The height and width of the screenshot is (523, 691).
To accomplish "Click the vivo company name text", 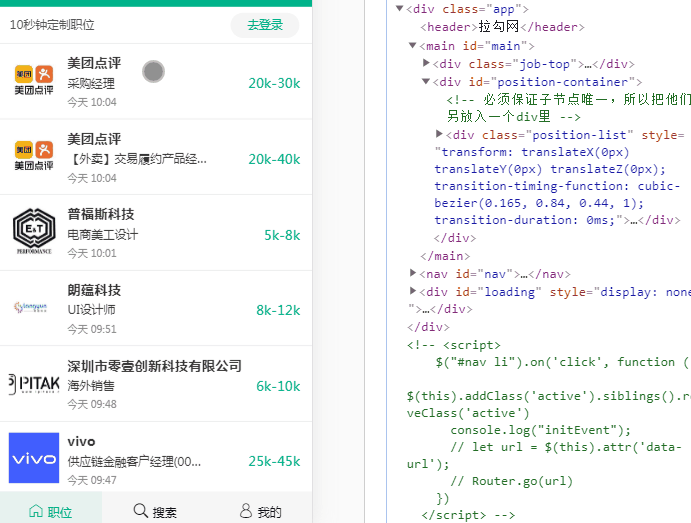I will point(82,441).
